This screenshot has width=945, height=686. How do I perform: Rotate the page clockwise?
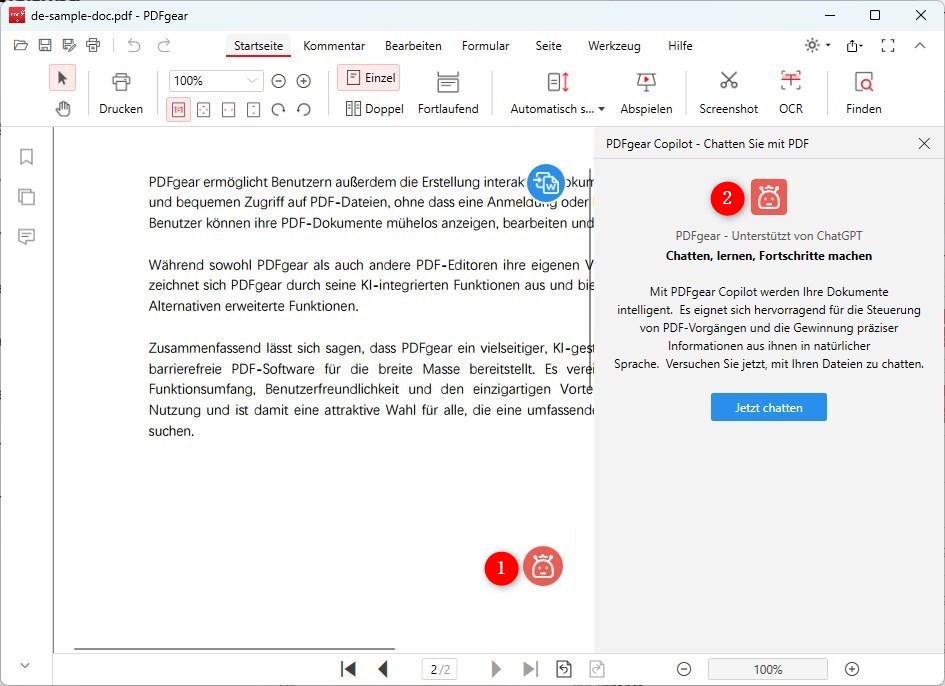click(x=278, y=110)
